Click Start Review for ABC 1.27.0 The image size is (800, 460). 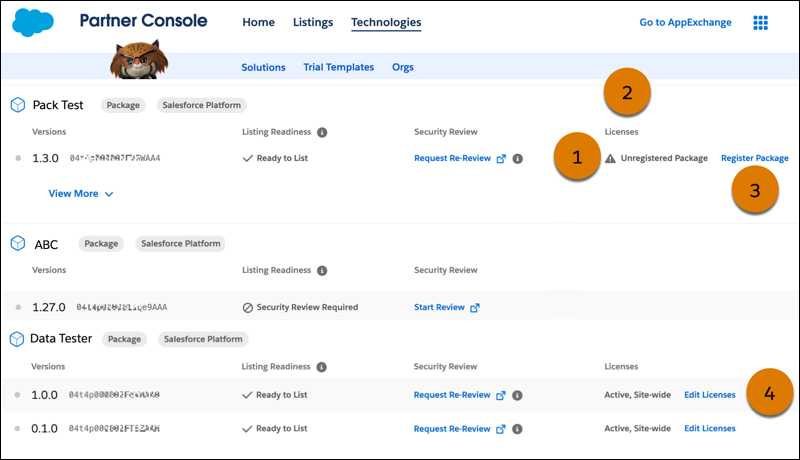pos(439,307)
